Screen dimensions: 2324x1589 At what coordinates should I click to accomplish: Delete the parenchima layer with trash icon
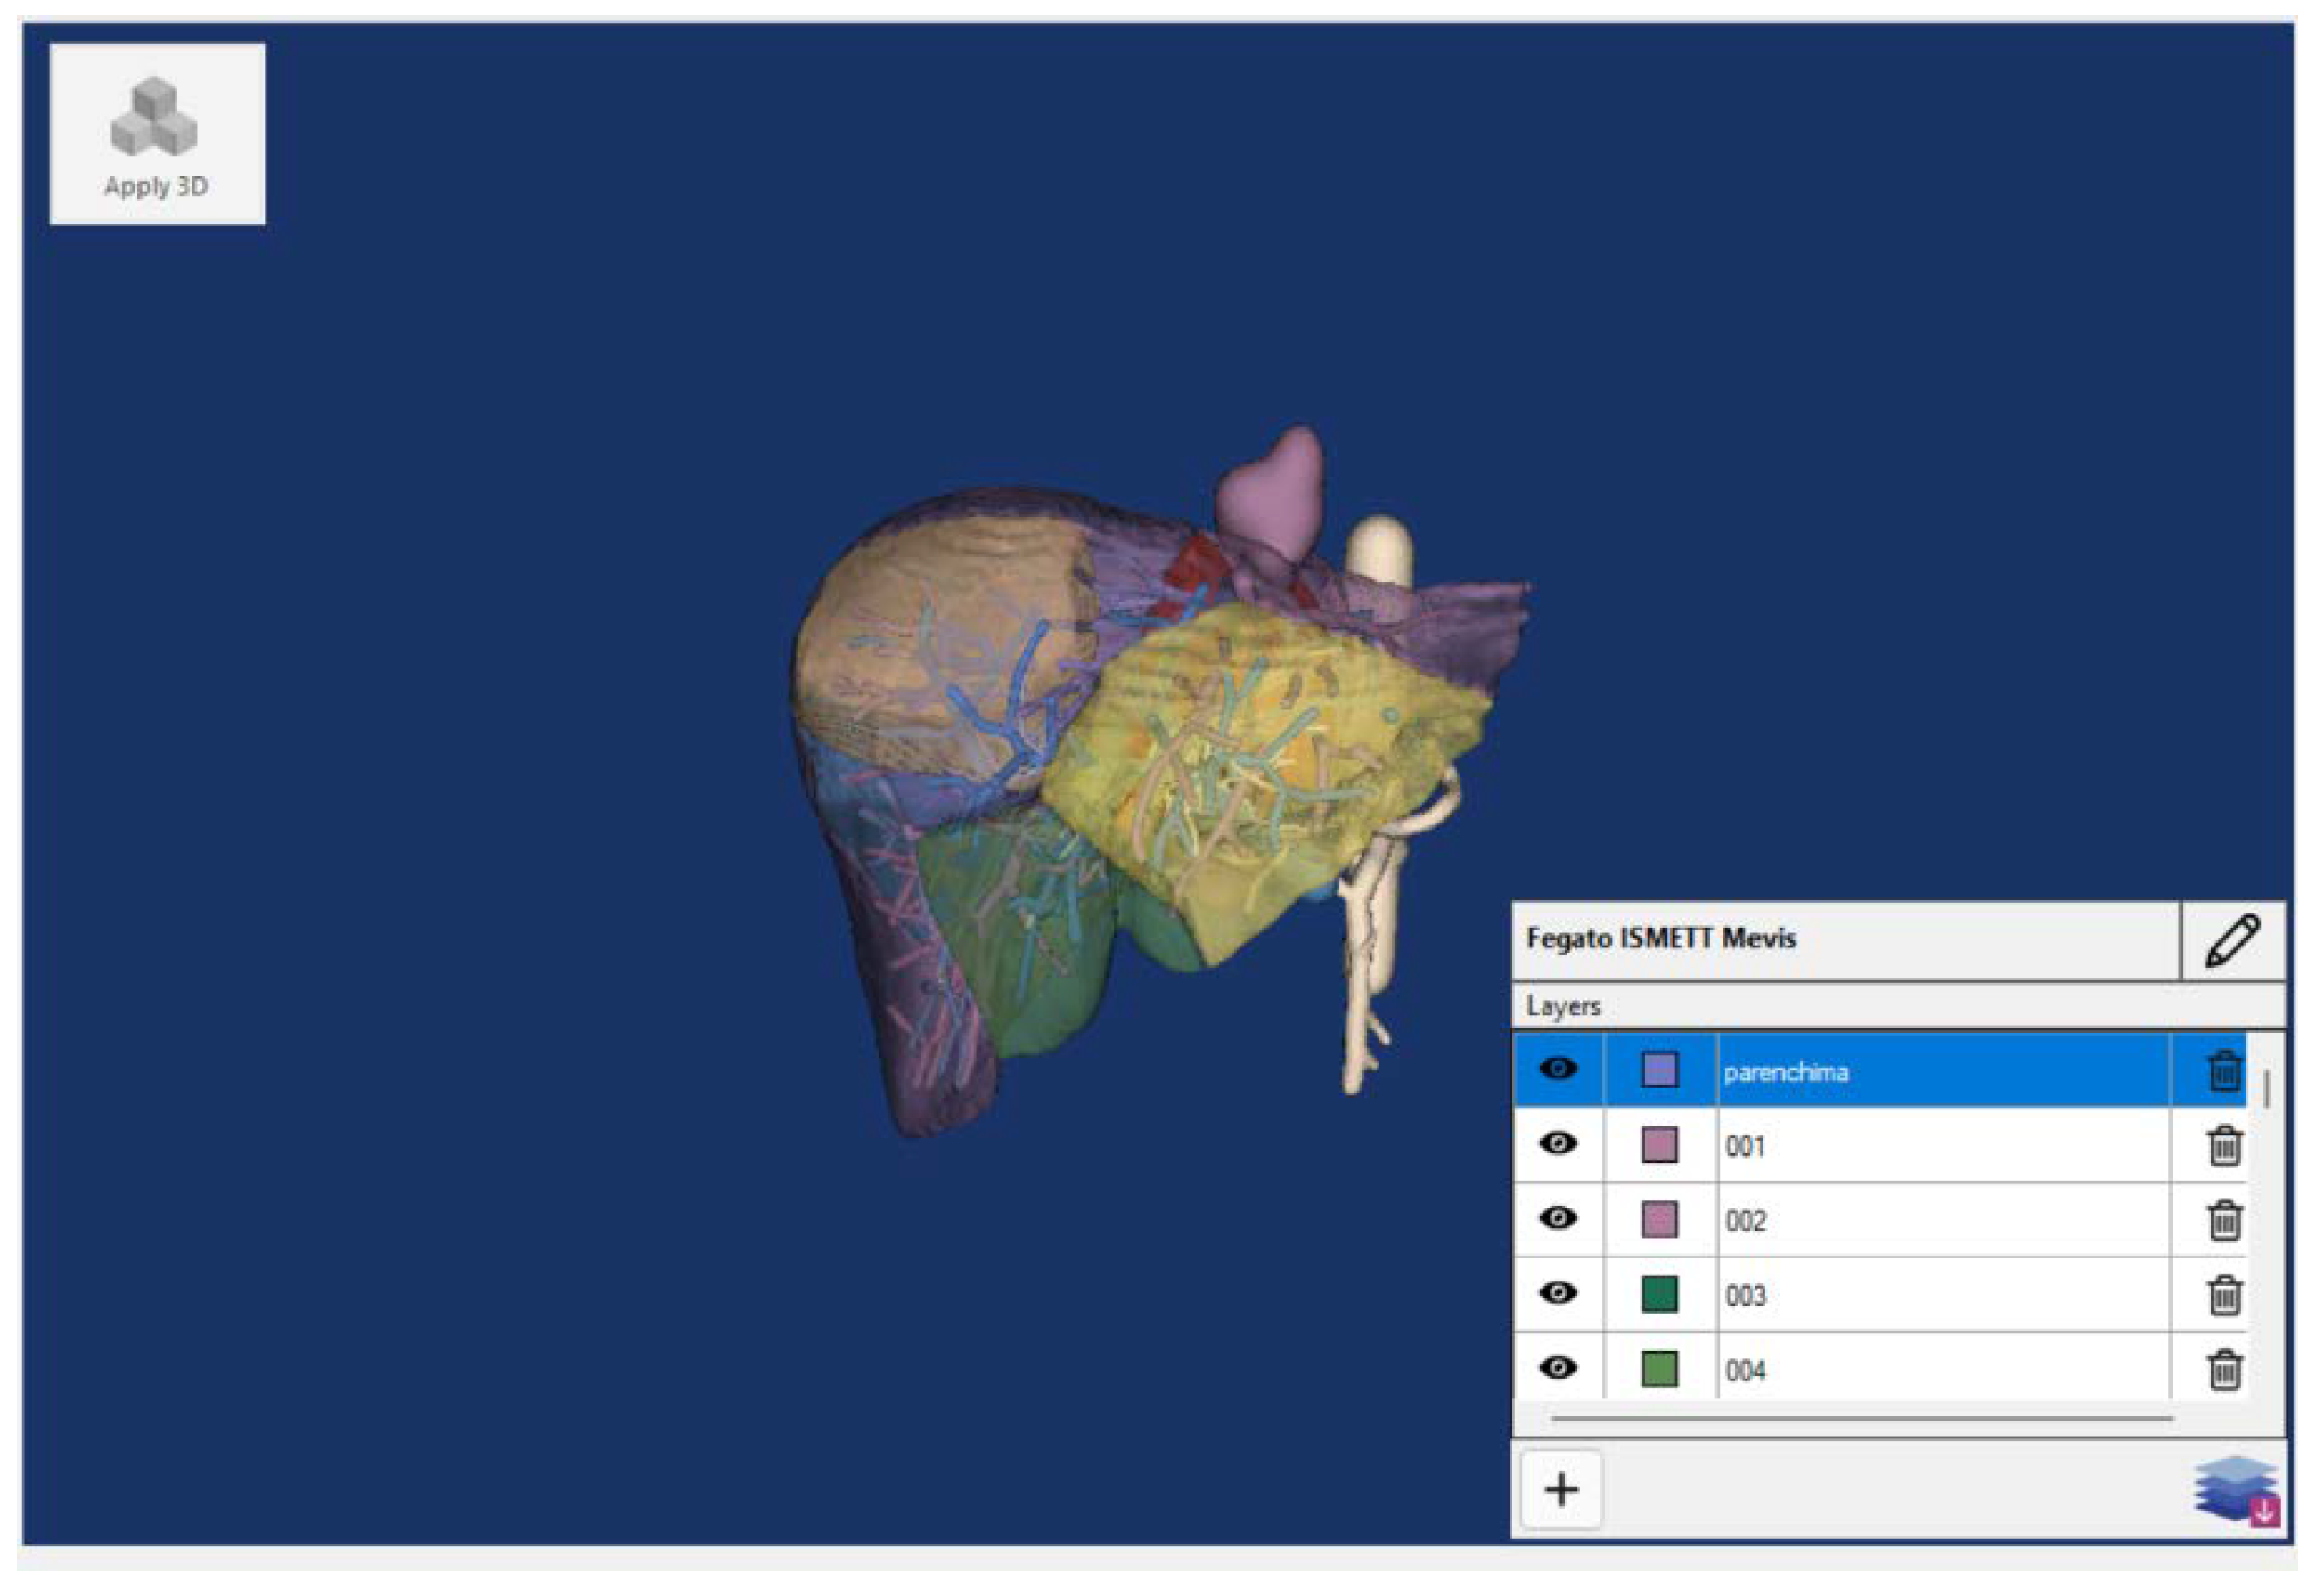point(2223,1071)
